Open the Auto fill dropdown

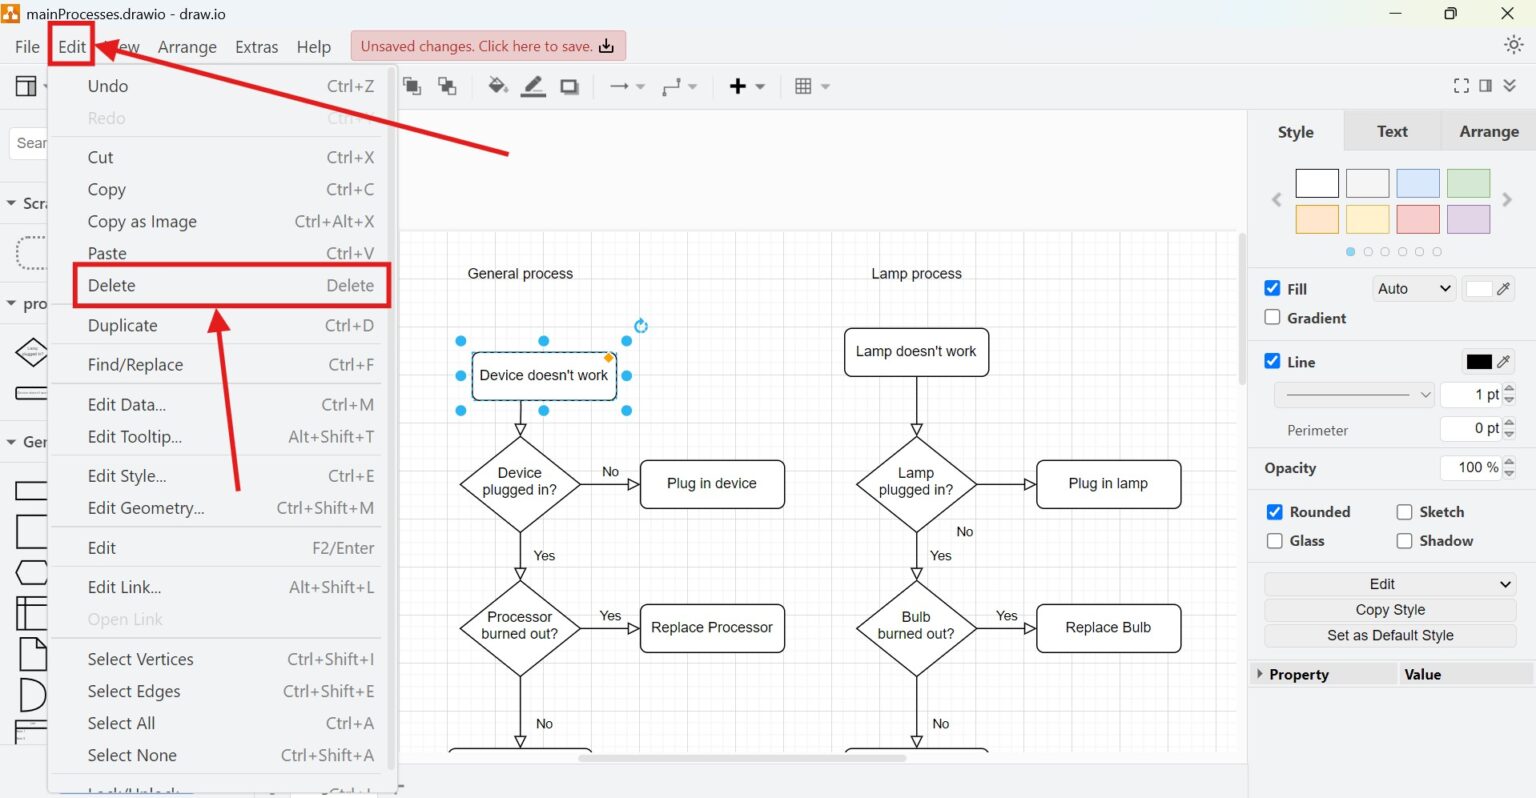click(1412, 288)
